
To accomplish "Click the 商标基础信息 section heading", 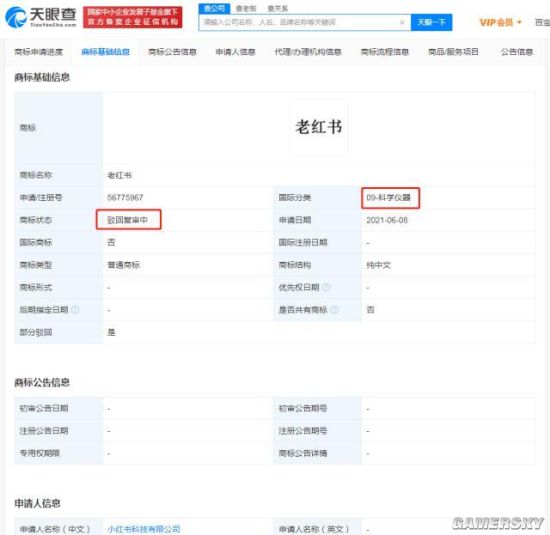I will (42, 77).
